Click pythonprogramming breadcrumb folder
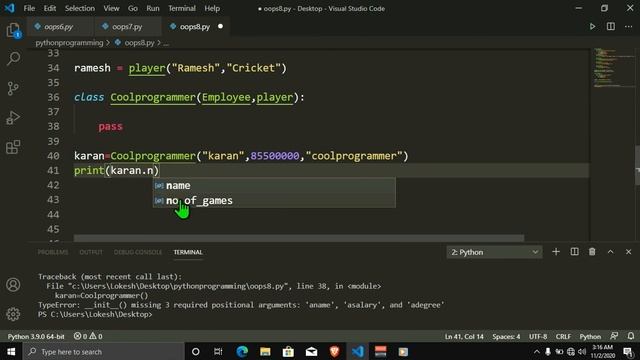640x360 pixels. tap(69, 42)
